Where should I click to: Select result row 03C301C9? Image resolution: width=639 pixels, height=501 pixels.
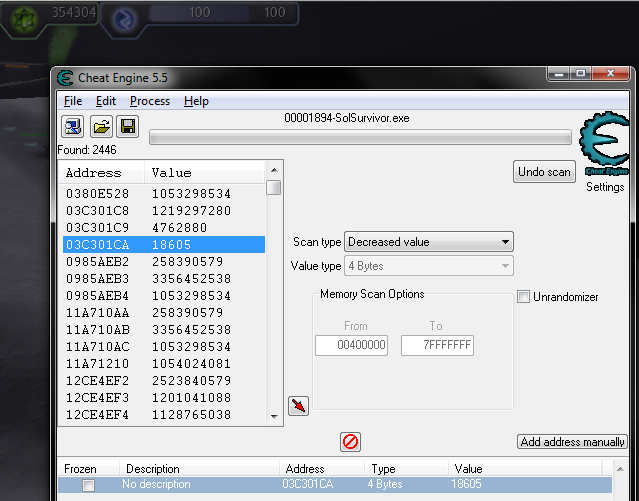[163, 227]
